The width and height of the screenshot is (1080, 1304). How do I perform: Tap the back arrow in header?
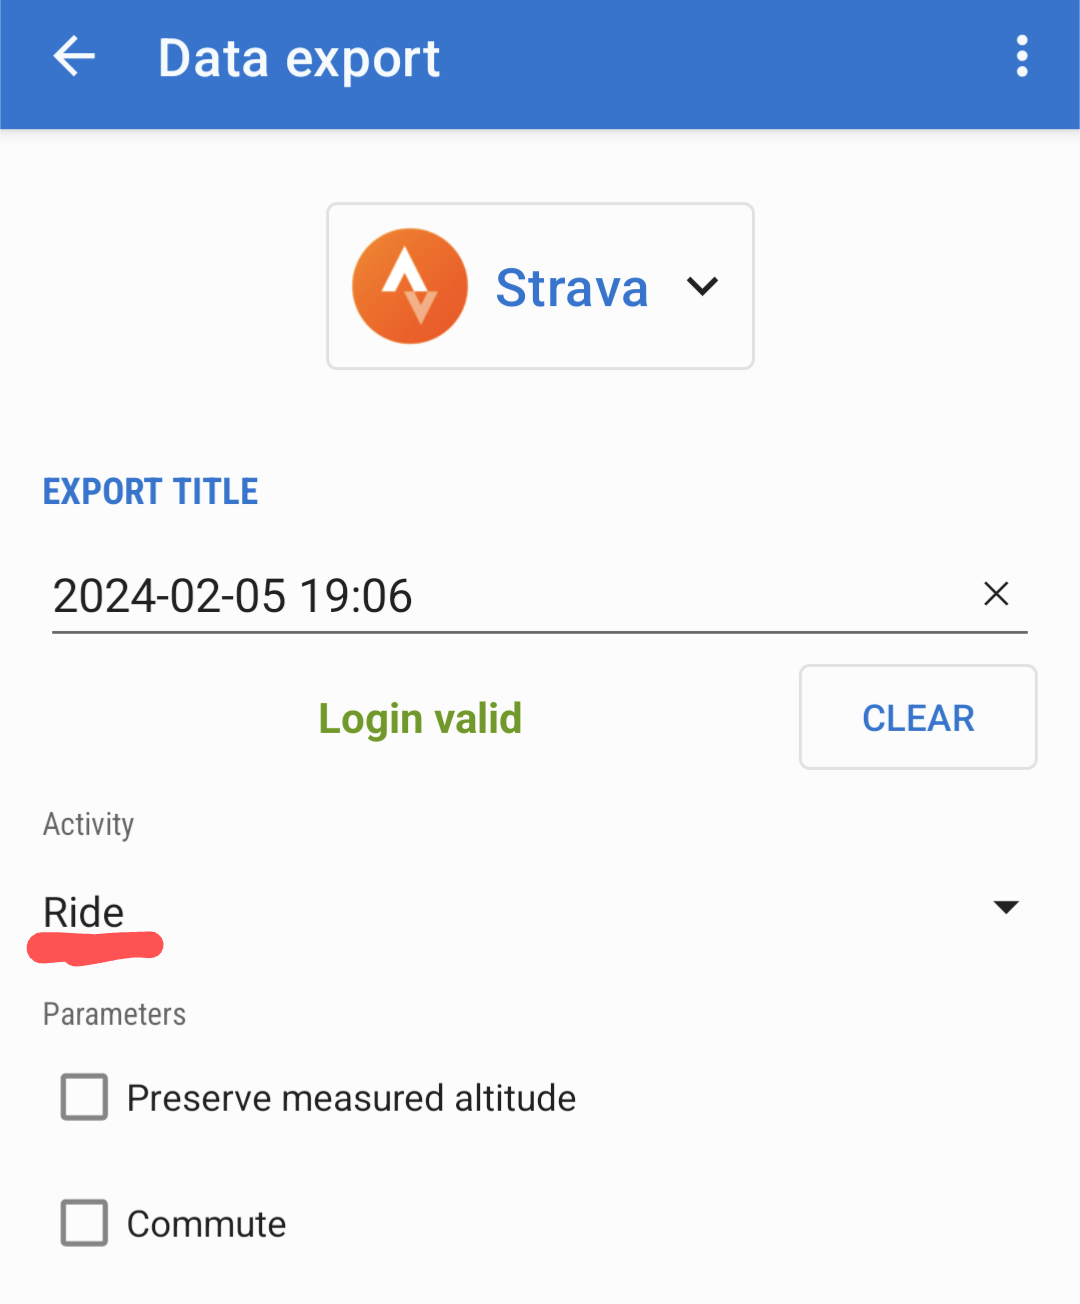pyautogui.click(x=74, y=57)
